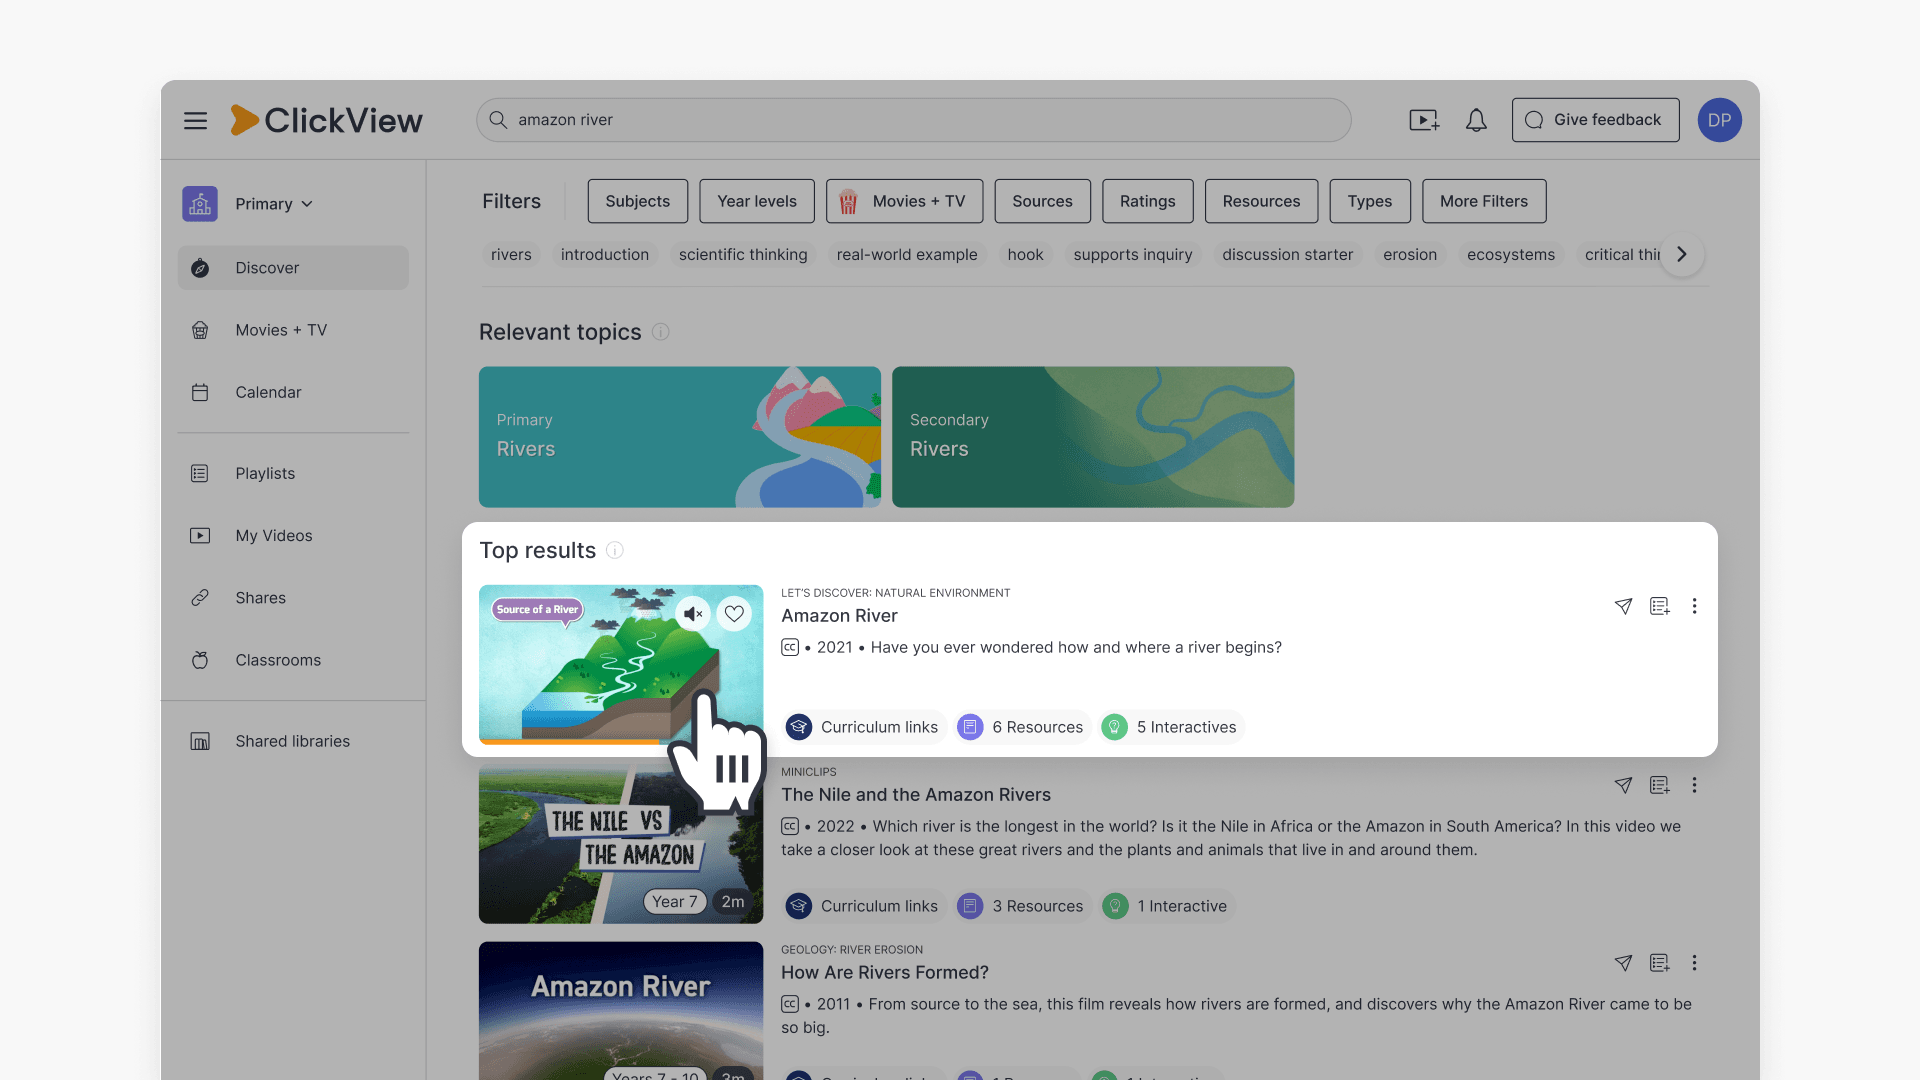Open more options for How Are Rivers Formed
This screenshot has height=1080, width=1920.
point(1694,963)
